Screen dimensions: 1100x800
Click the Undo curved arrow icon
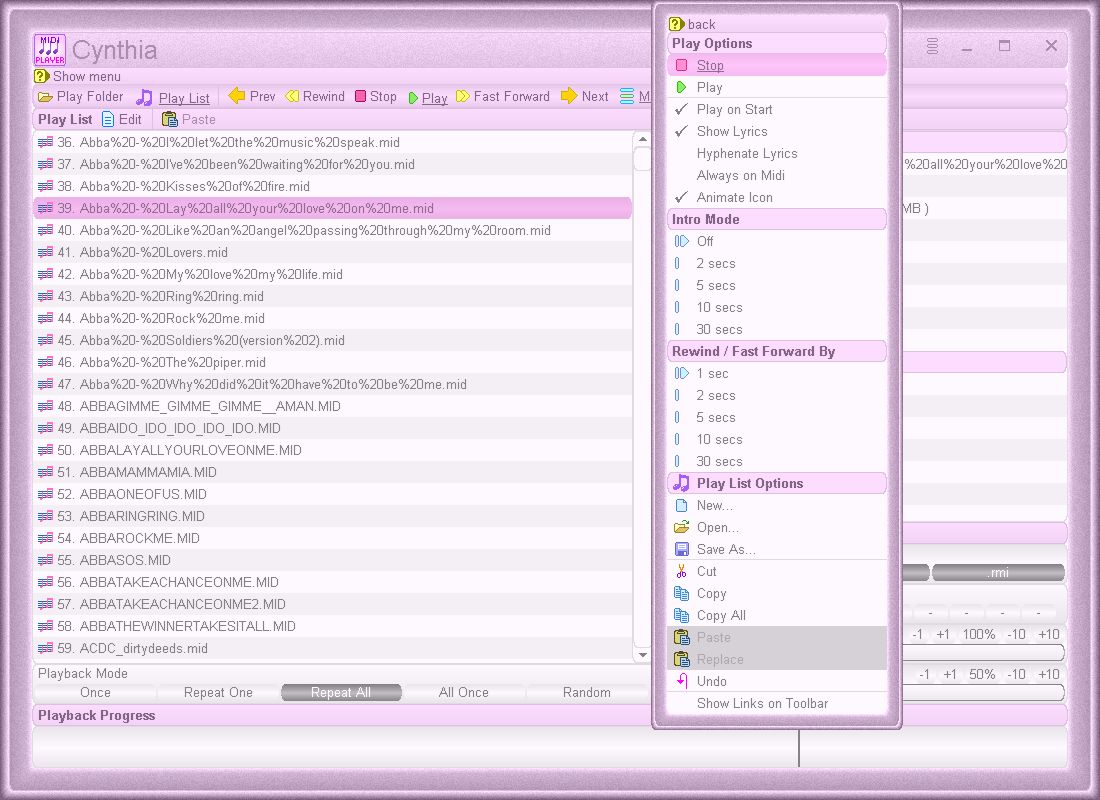681,681
